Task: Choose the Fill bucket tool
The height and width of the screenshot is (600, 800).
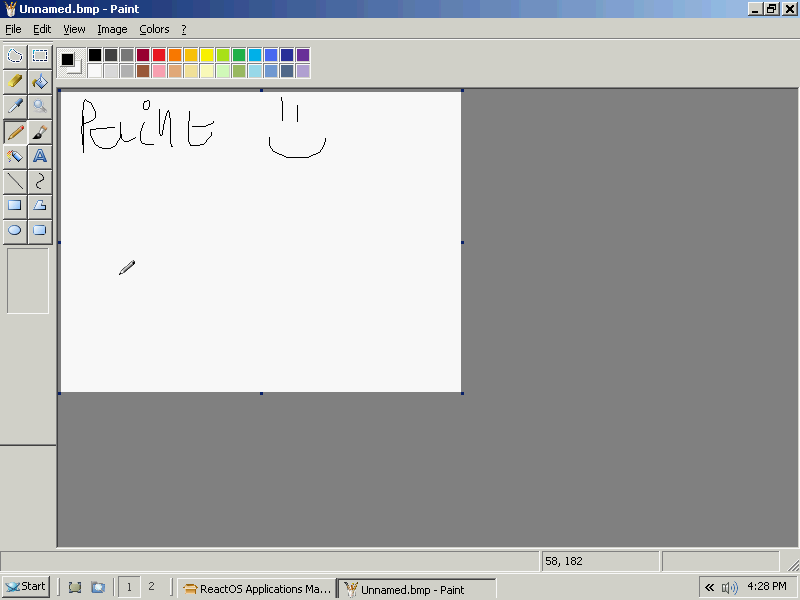Action: coord(40,81)
